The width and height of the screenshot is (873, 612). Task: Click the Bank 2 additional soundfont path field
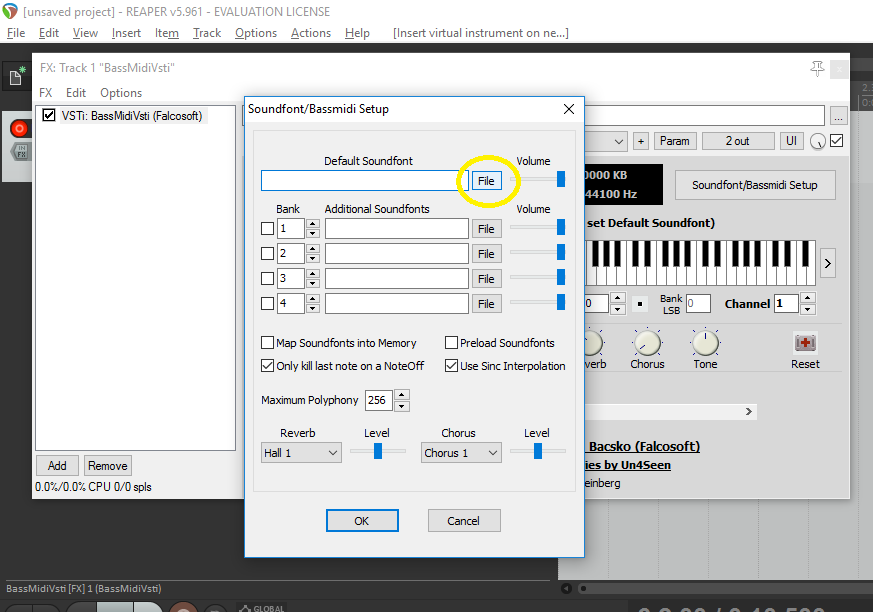coord(396,254)
